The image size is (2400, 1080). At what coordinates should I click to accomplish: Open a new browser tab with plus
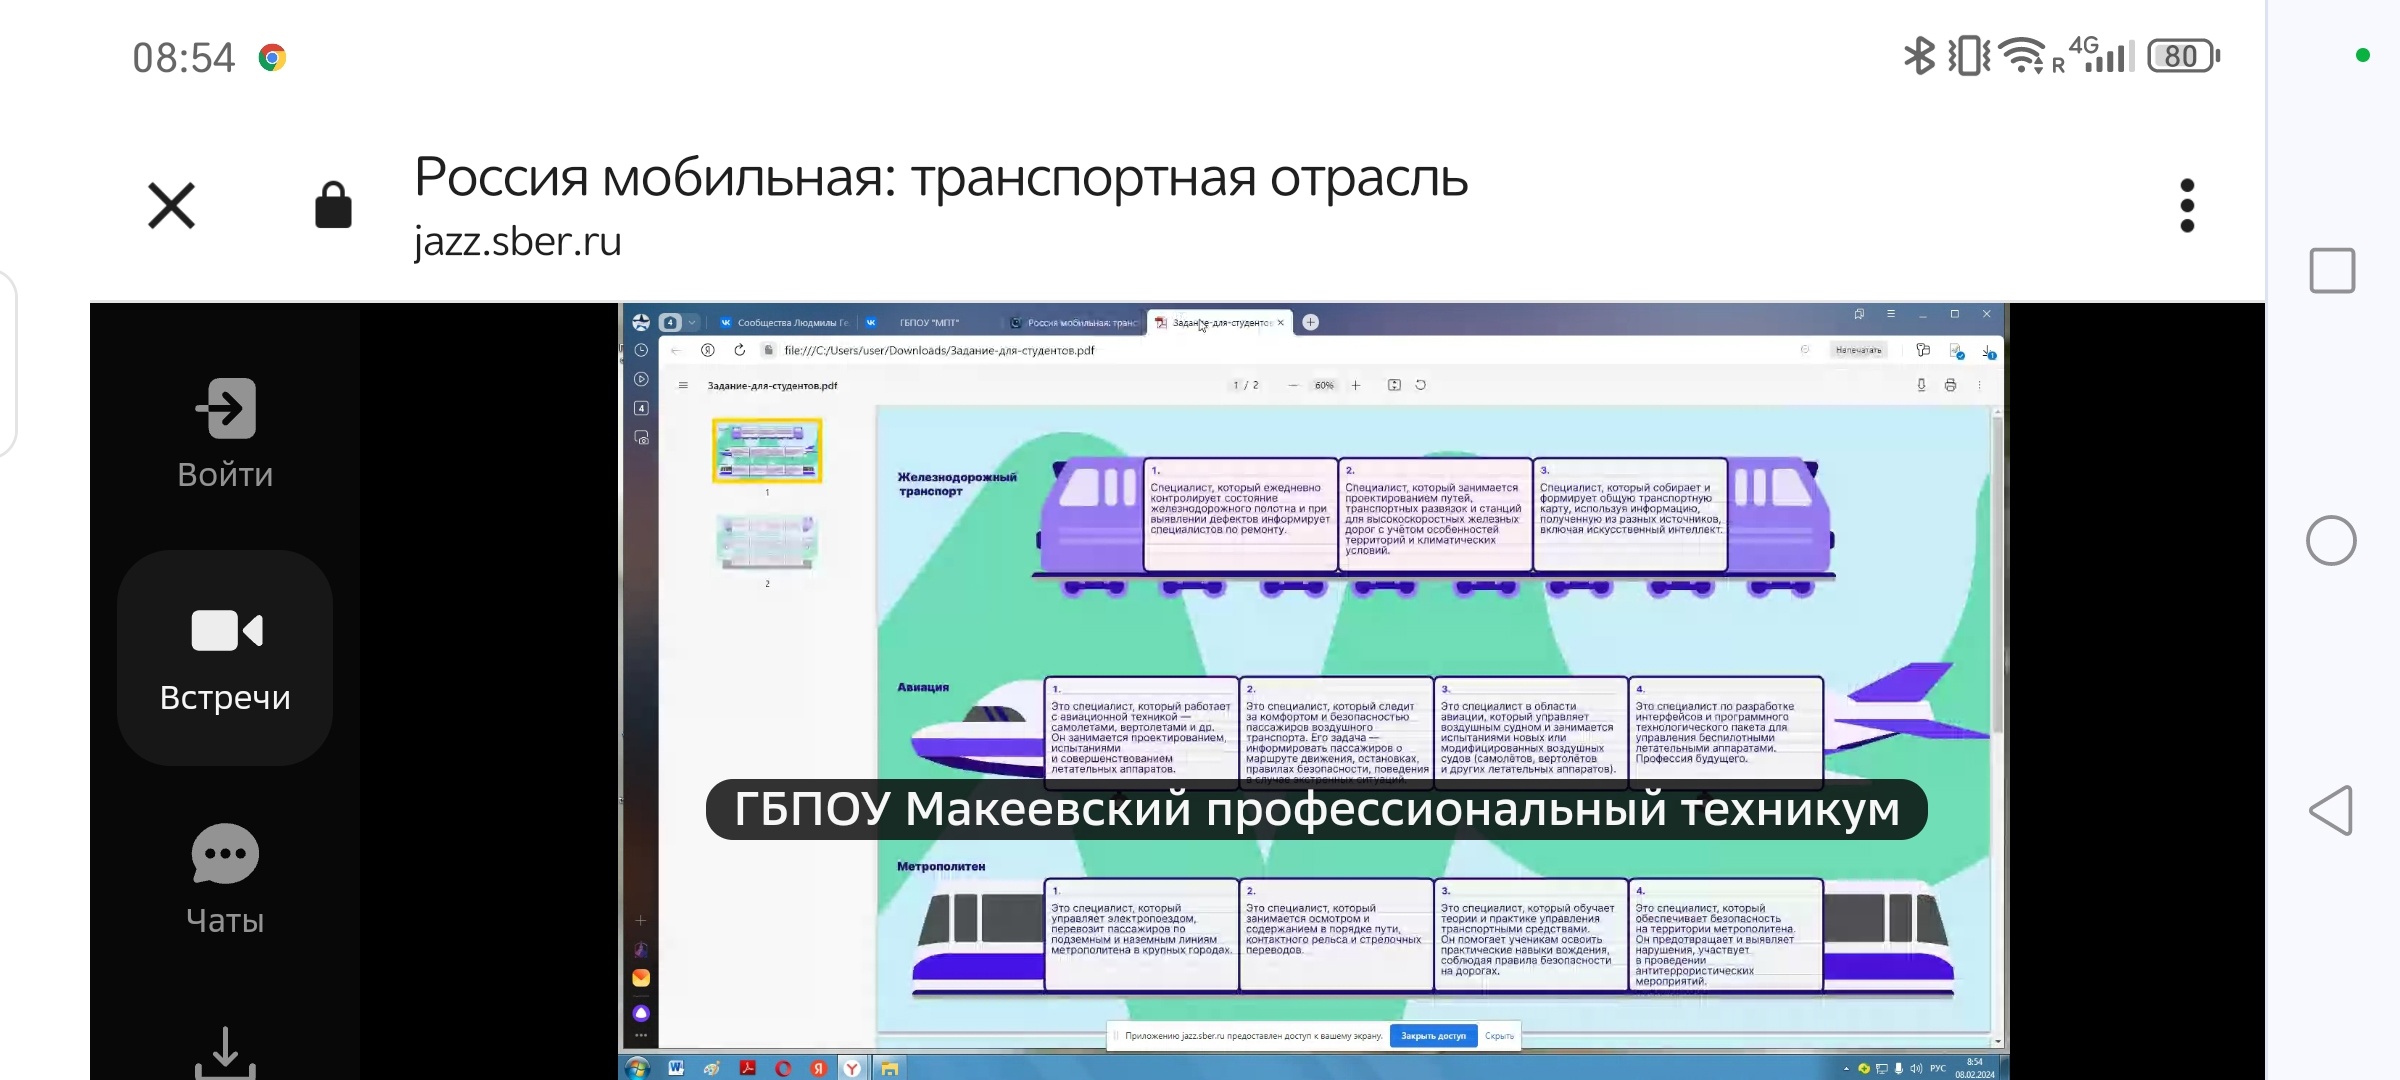coord(1310,322)
